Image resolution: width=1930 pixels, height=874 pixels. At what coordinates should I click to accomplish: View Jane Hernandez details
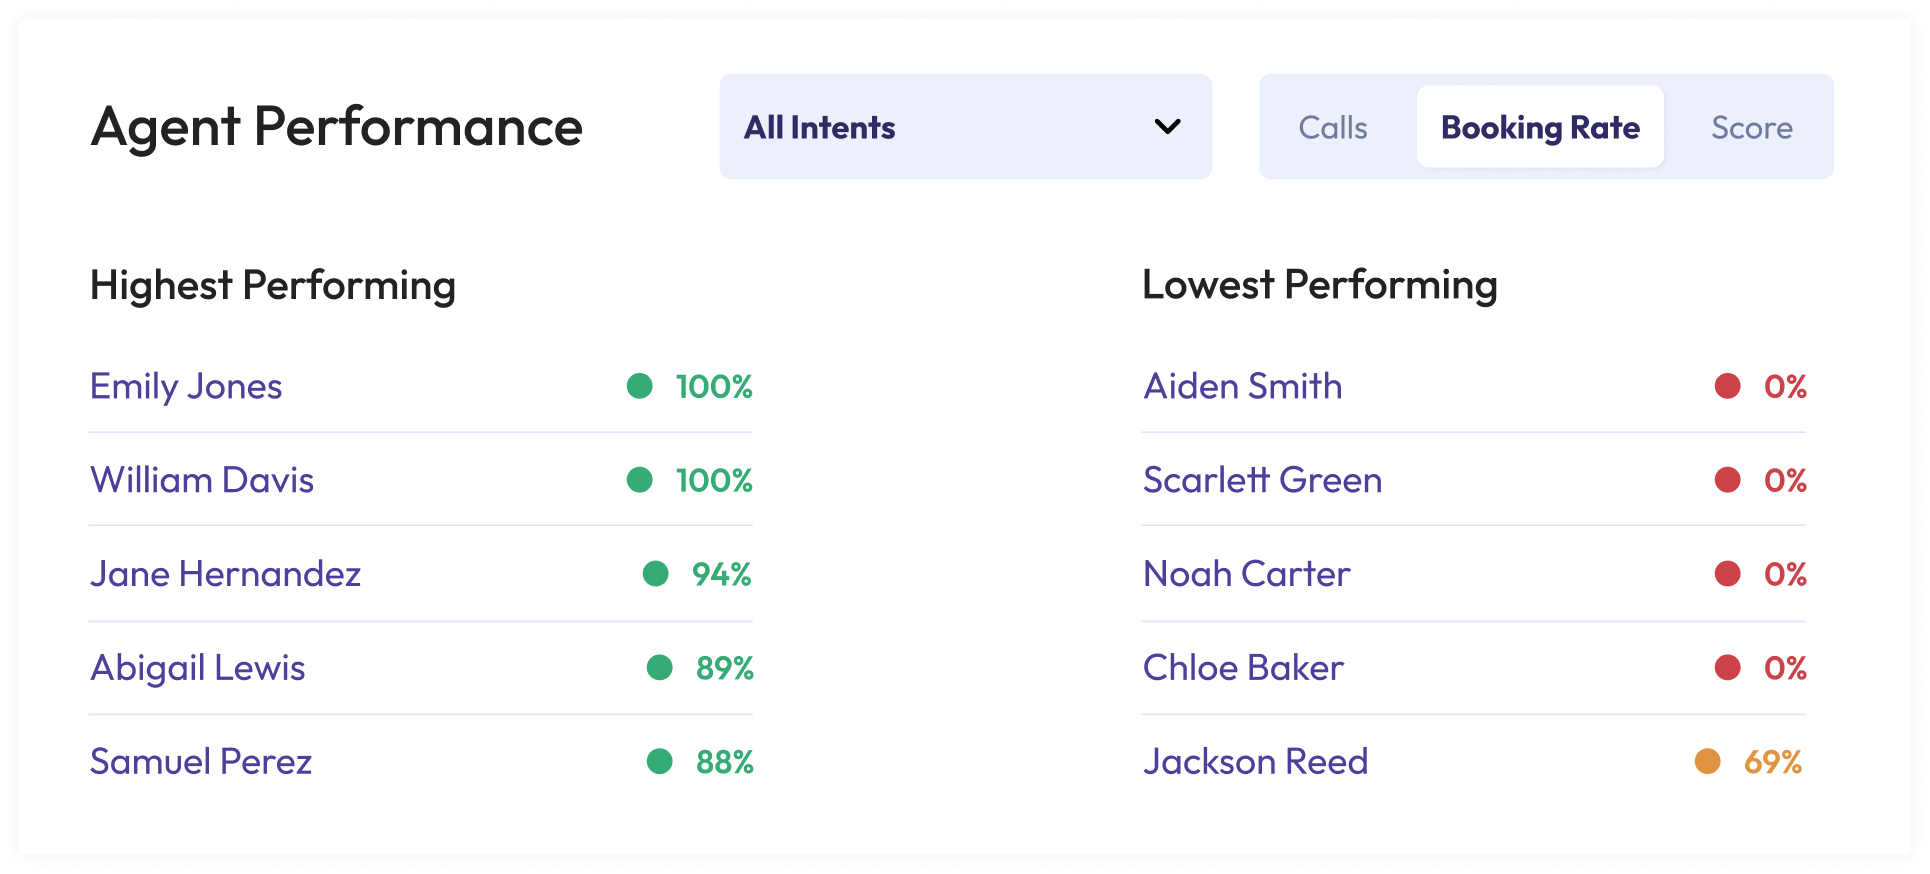(225, 575)
